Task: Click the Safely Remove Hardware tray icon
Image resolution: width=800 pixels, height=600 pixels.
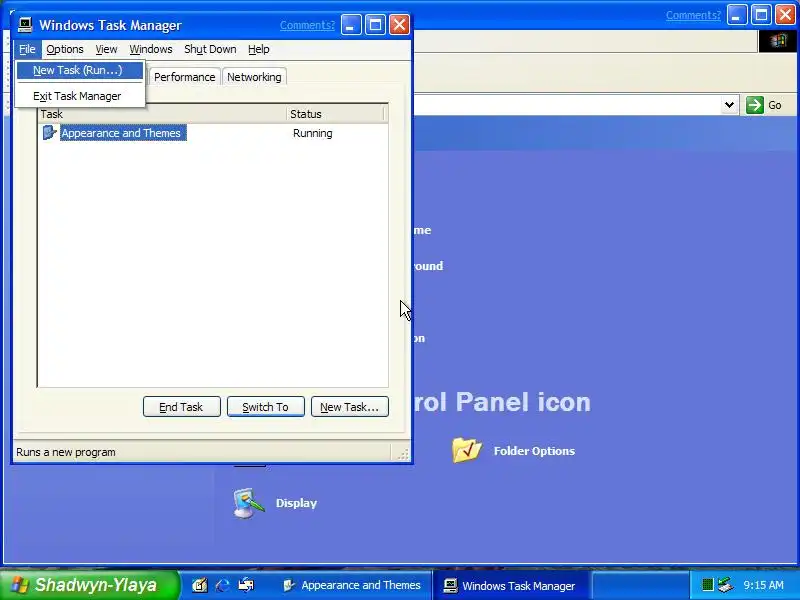Action: click(725, 585)
